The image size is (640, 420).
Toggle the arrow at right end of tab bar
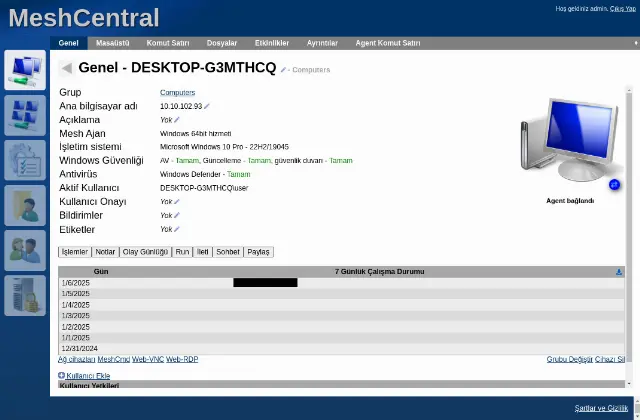pos(636,43)
